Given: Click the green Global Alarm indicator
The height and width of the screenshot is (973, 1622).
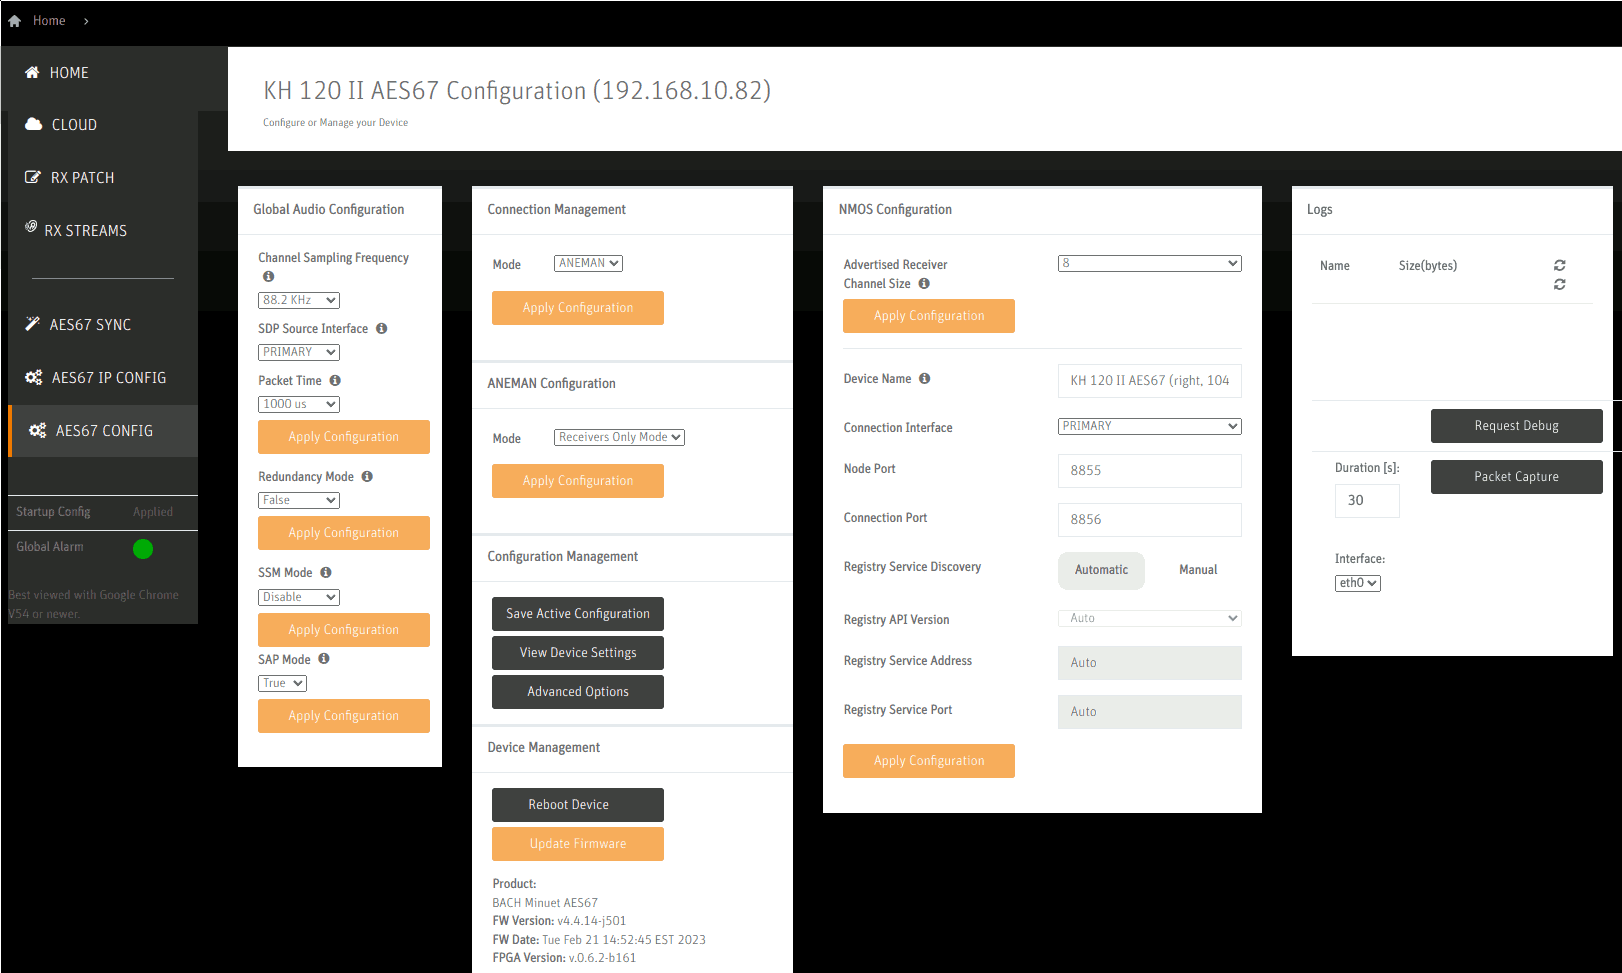Looking at the screenshot, I should tap(143, 549).
